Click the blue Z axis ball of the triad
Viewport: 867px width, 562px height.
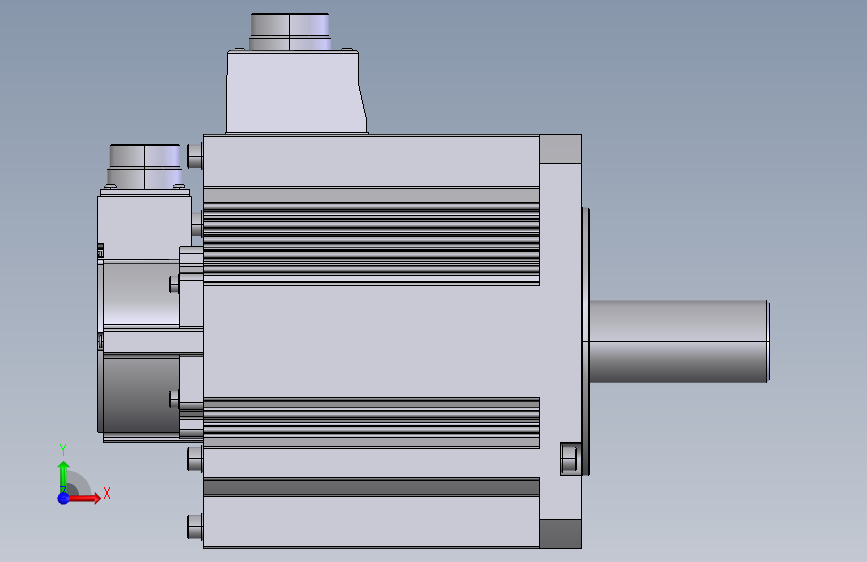[63, 498]
